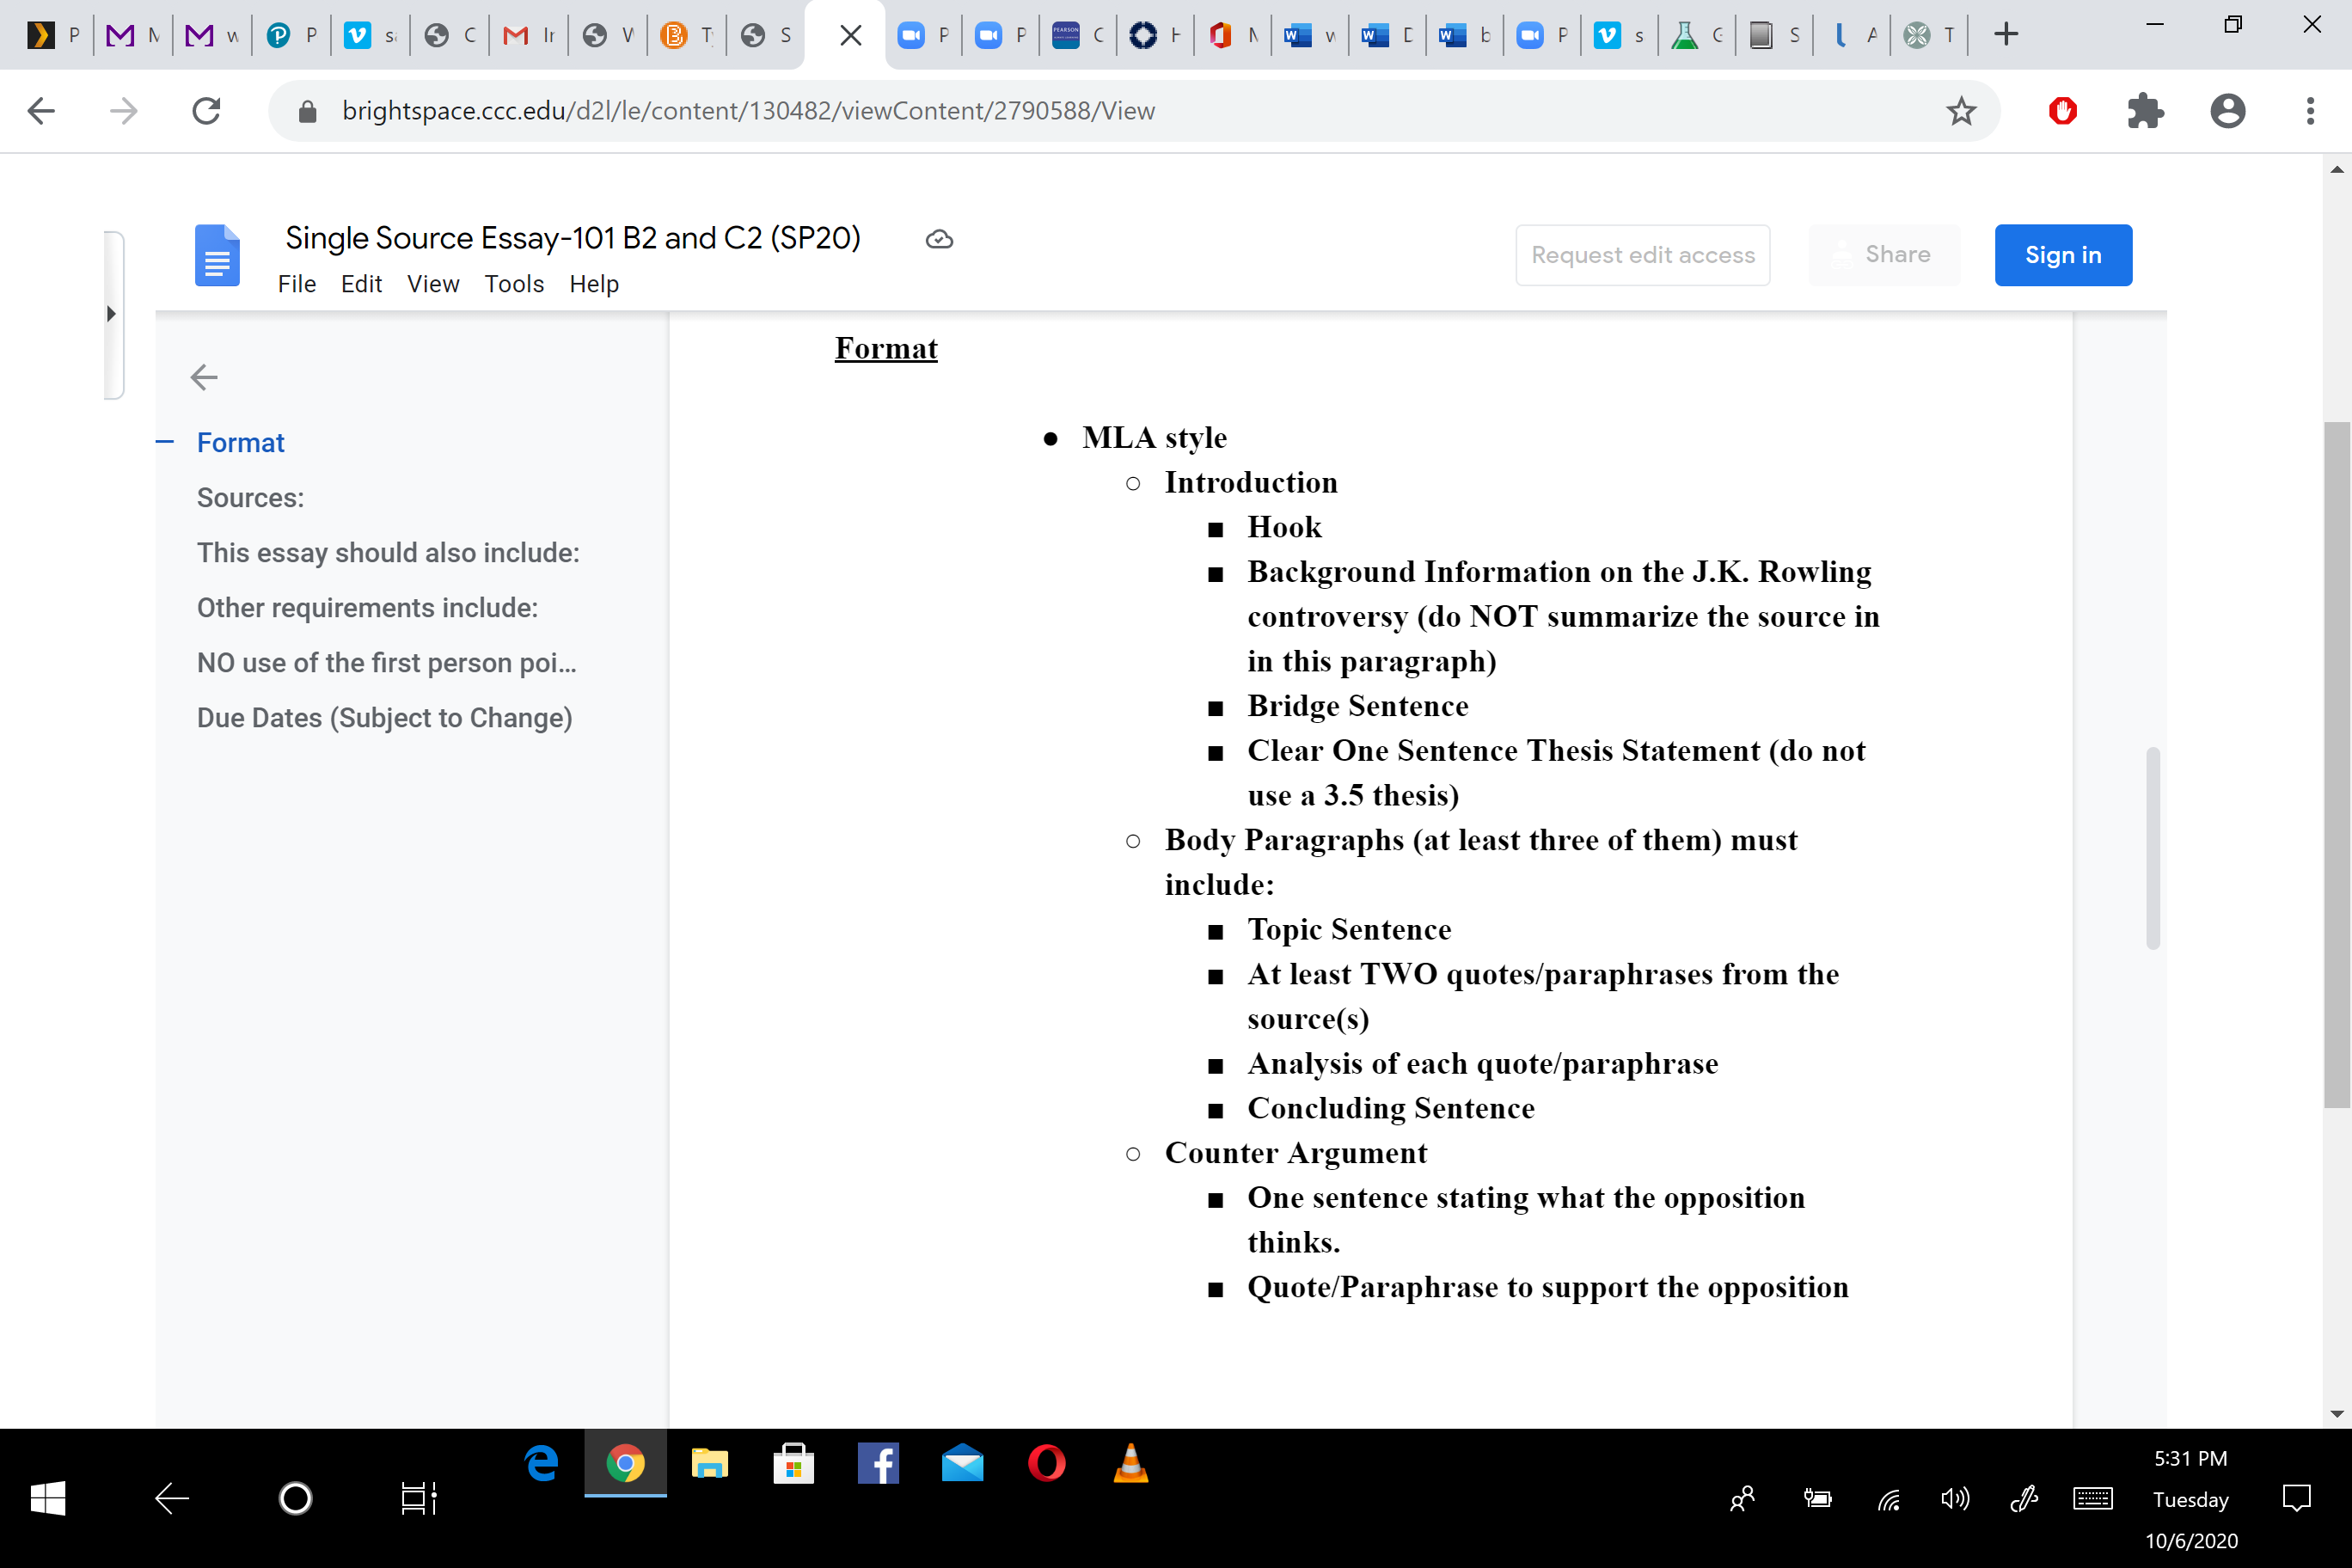Close the document outline with back arrow
2352x1568 pixels.
(204, 377)
